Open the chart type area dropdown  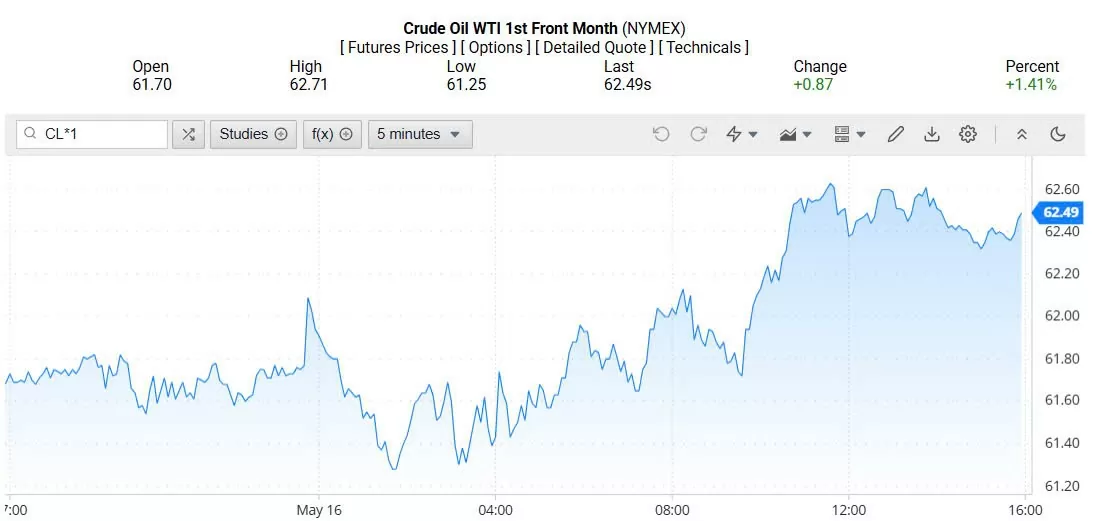tap(795, 134)
